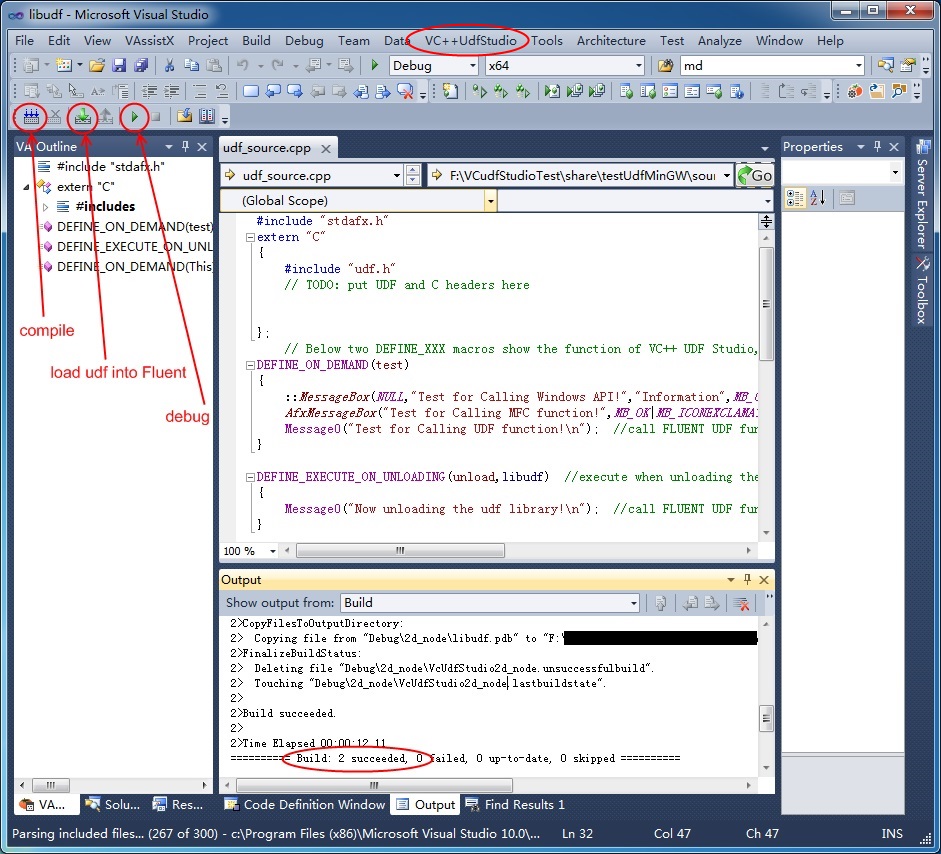Open file with the folder icon
Viewport: 941px width, 854px height.
point(97,66)
